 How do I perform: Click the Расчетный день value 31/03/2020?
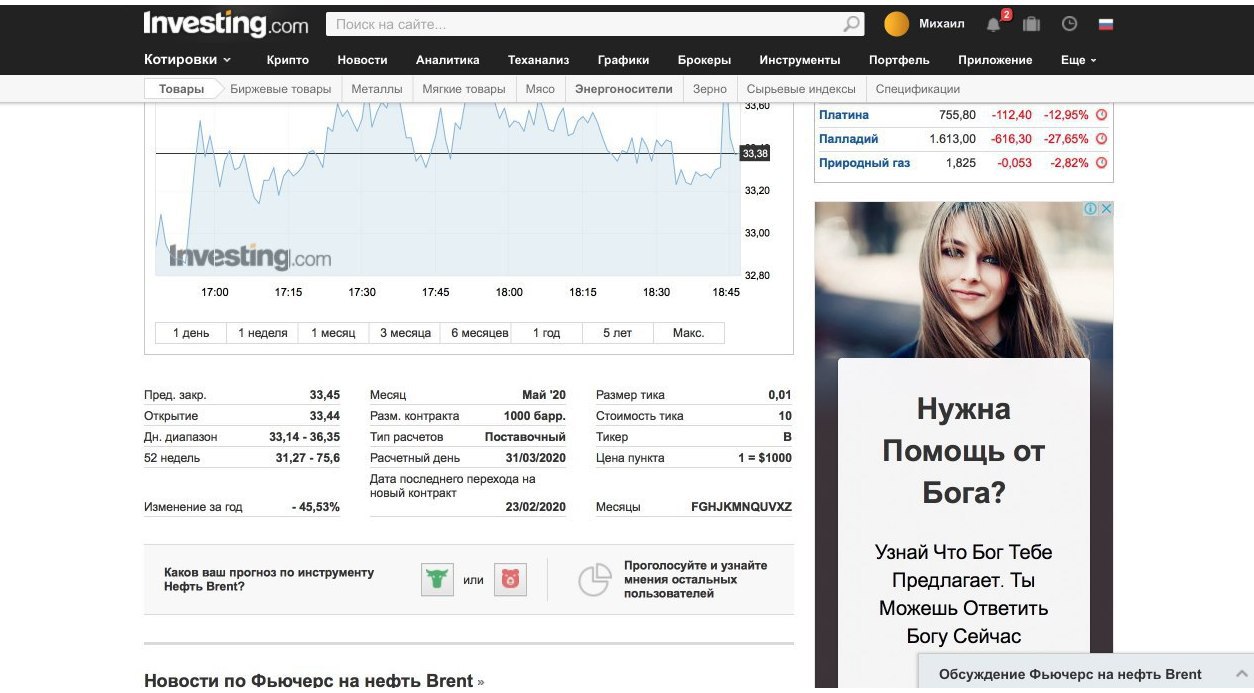pos(536,458)
